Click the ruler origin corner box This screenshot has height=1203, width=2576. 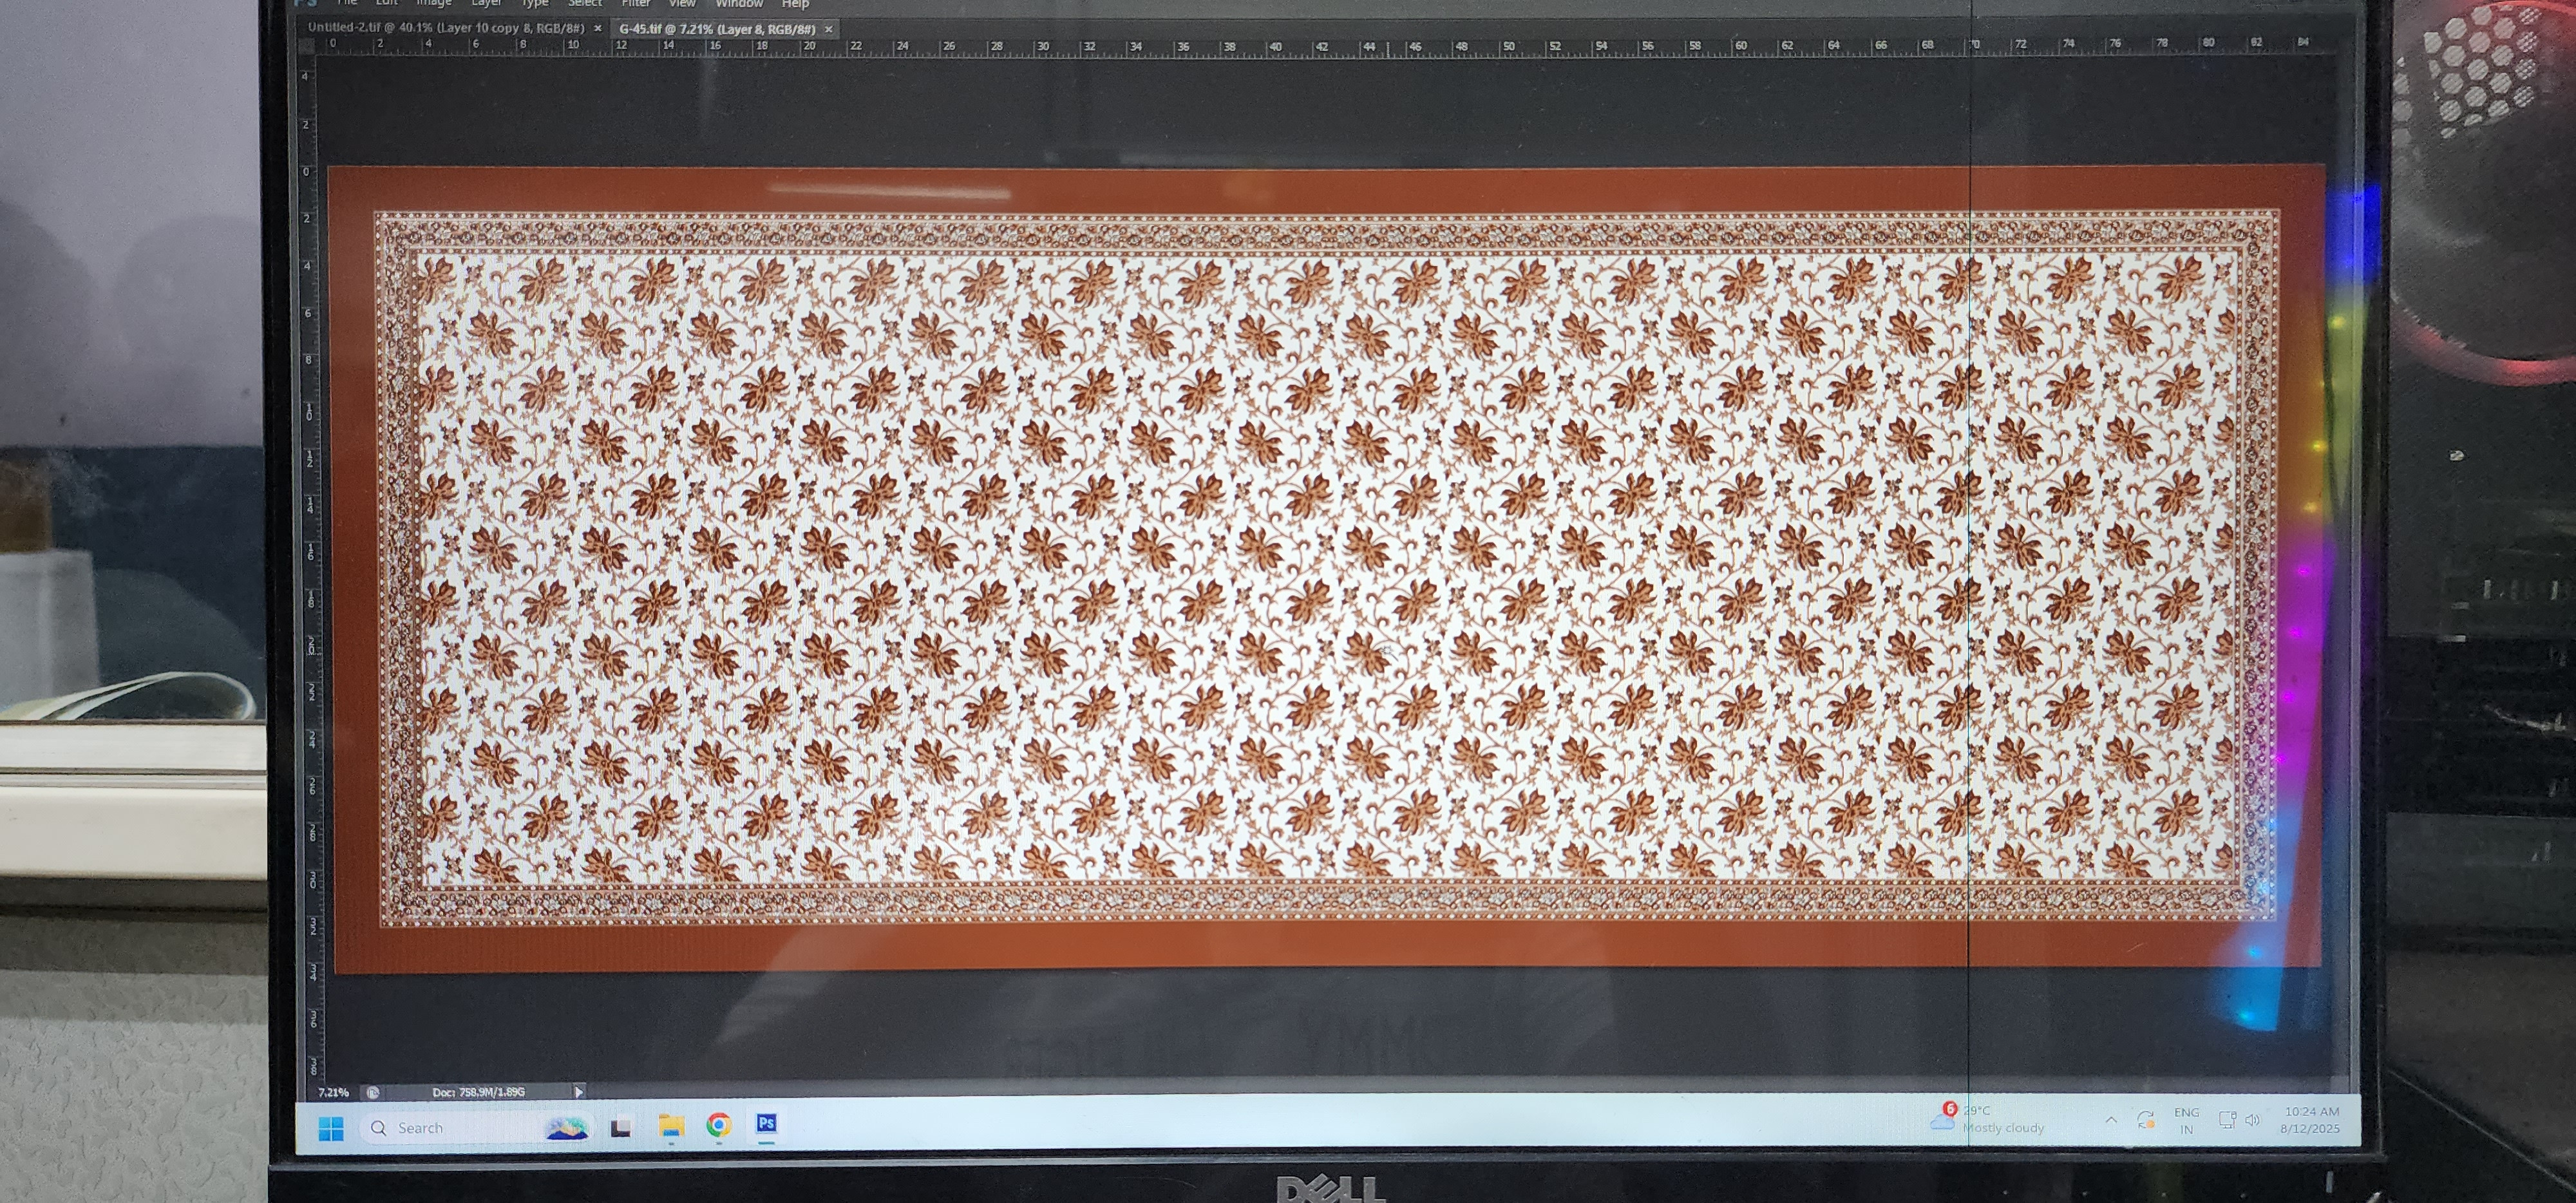[x=307, y=45]
